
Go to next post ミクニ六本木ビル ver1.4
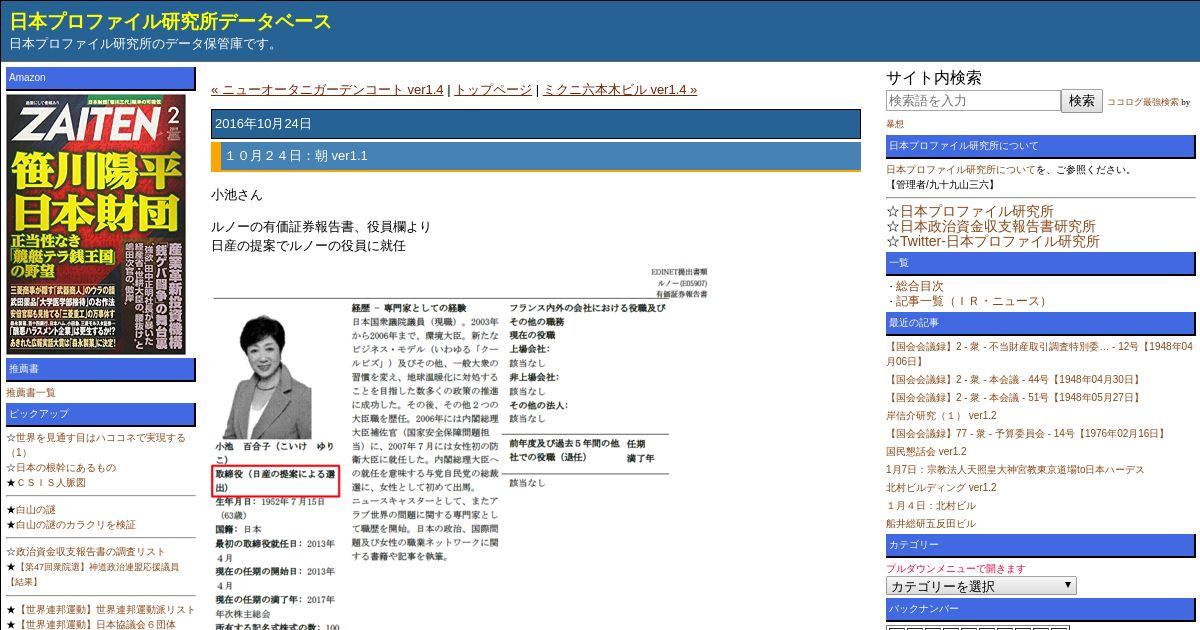620,90
